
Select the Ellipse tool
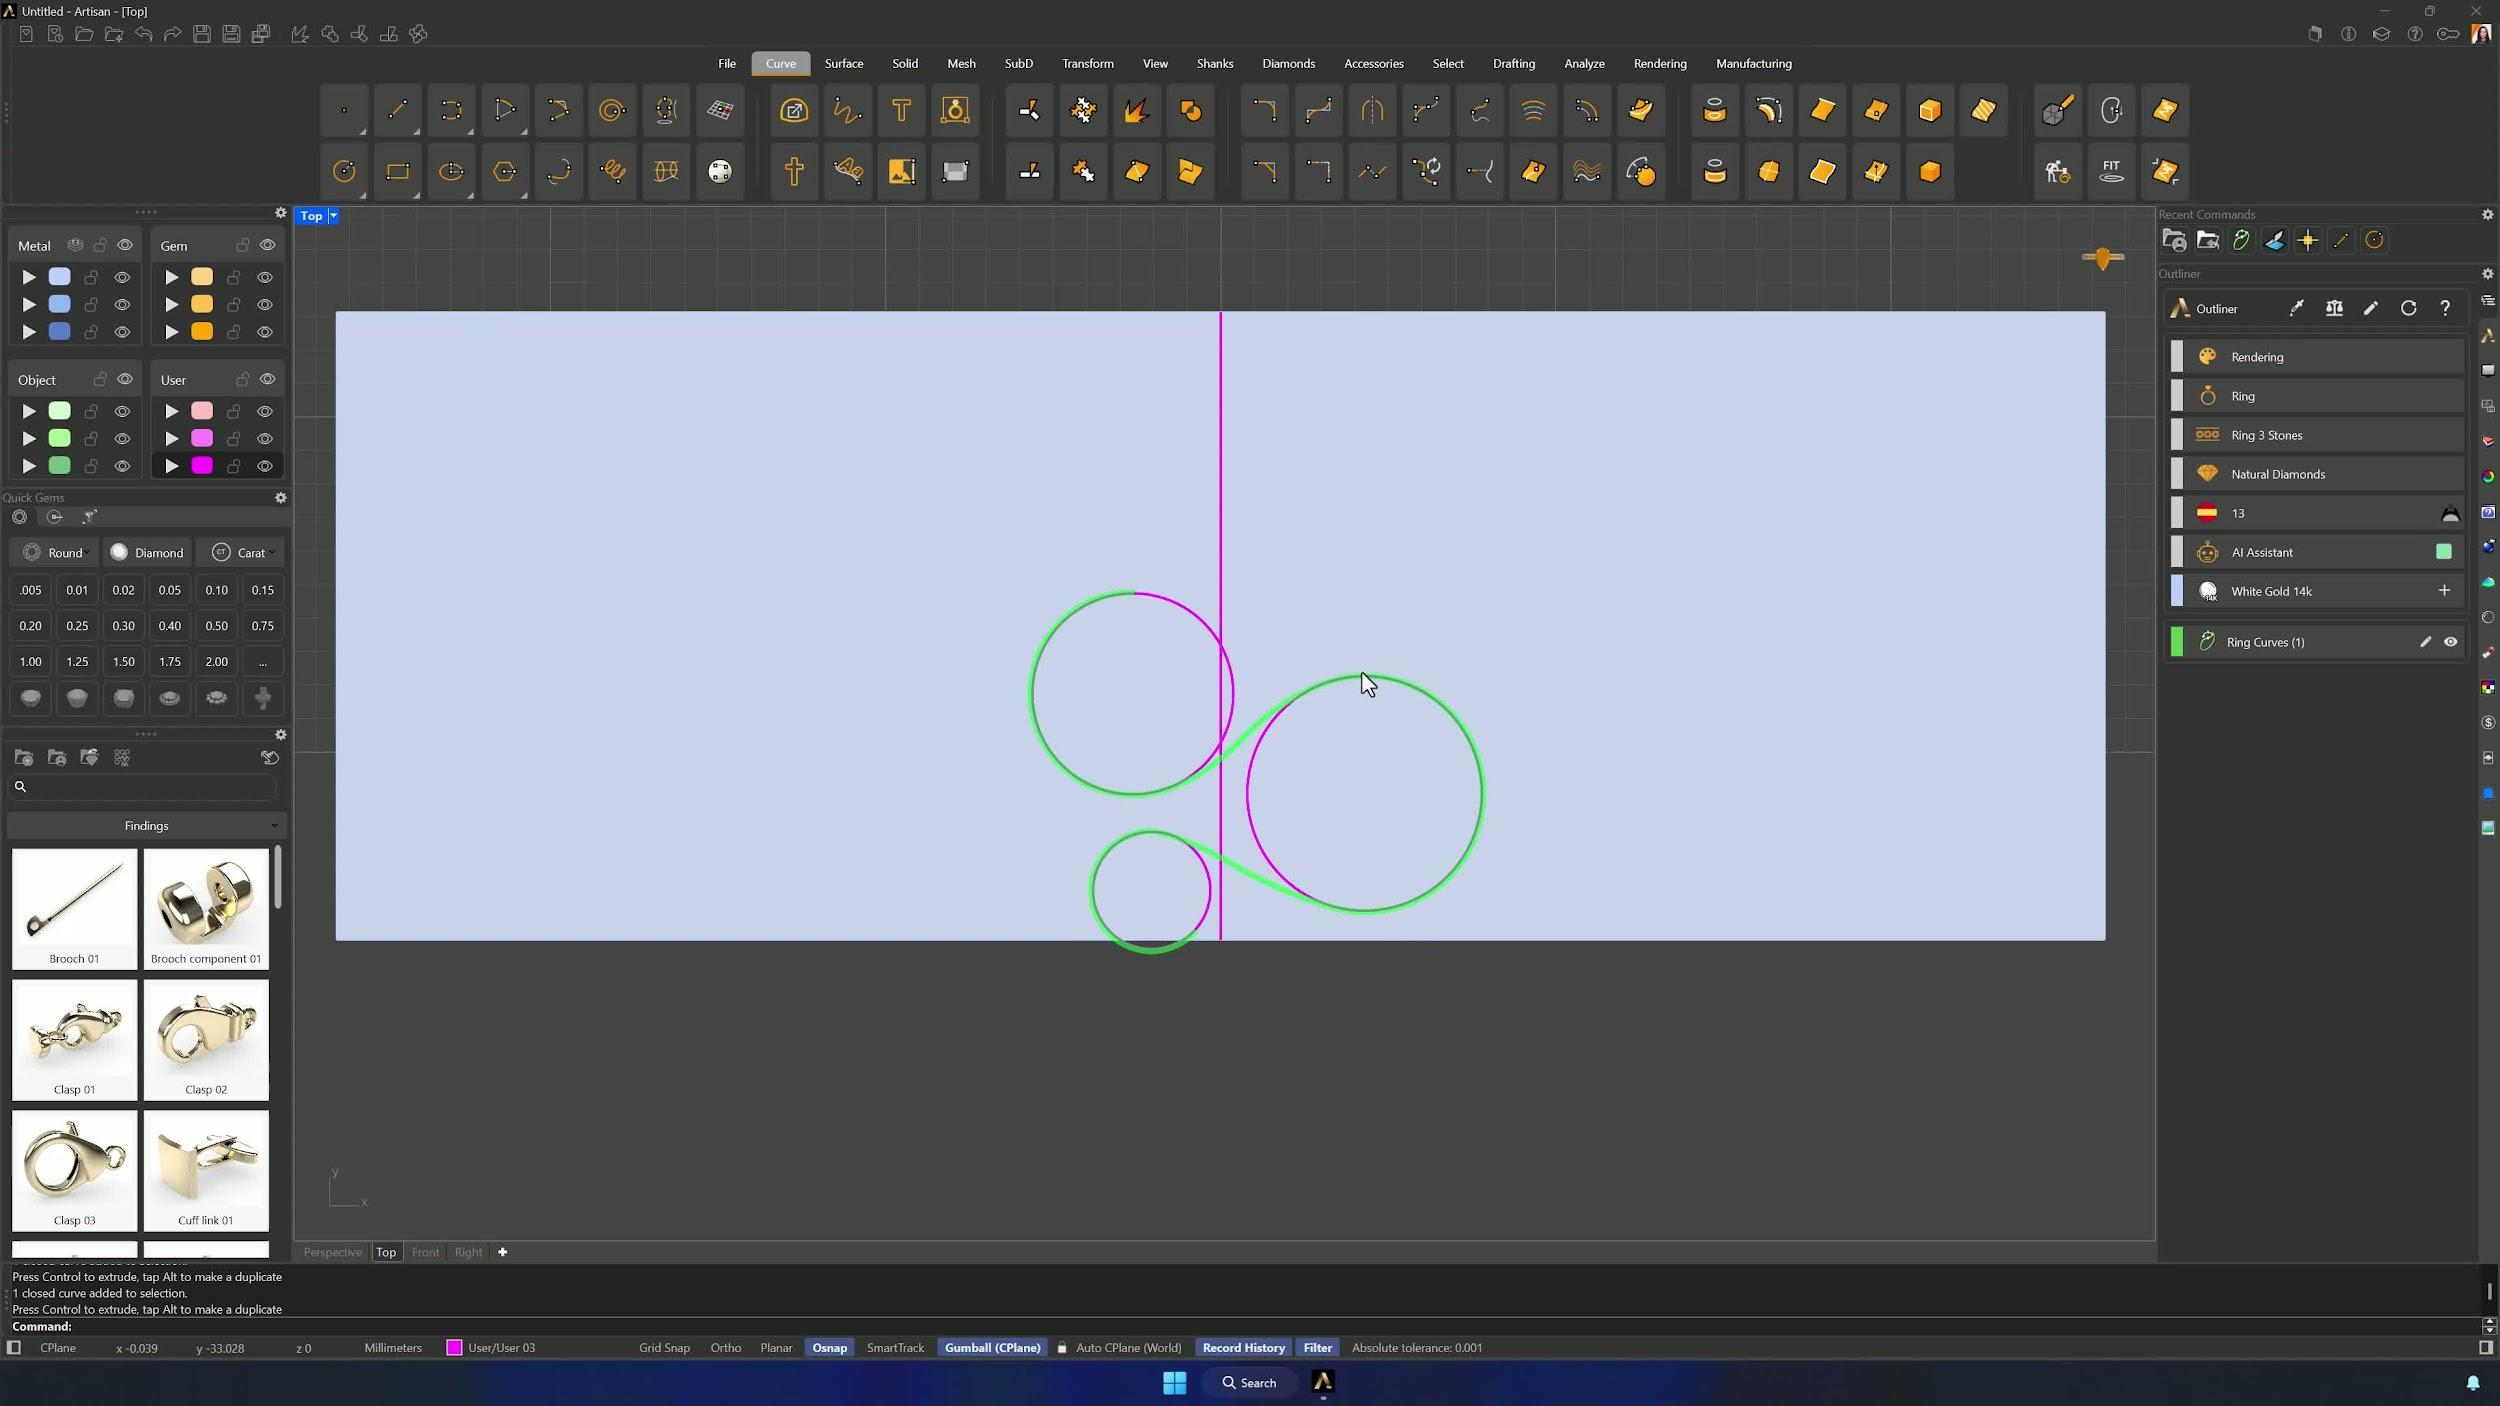[451, 171]
